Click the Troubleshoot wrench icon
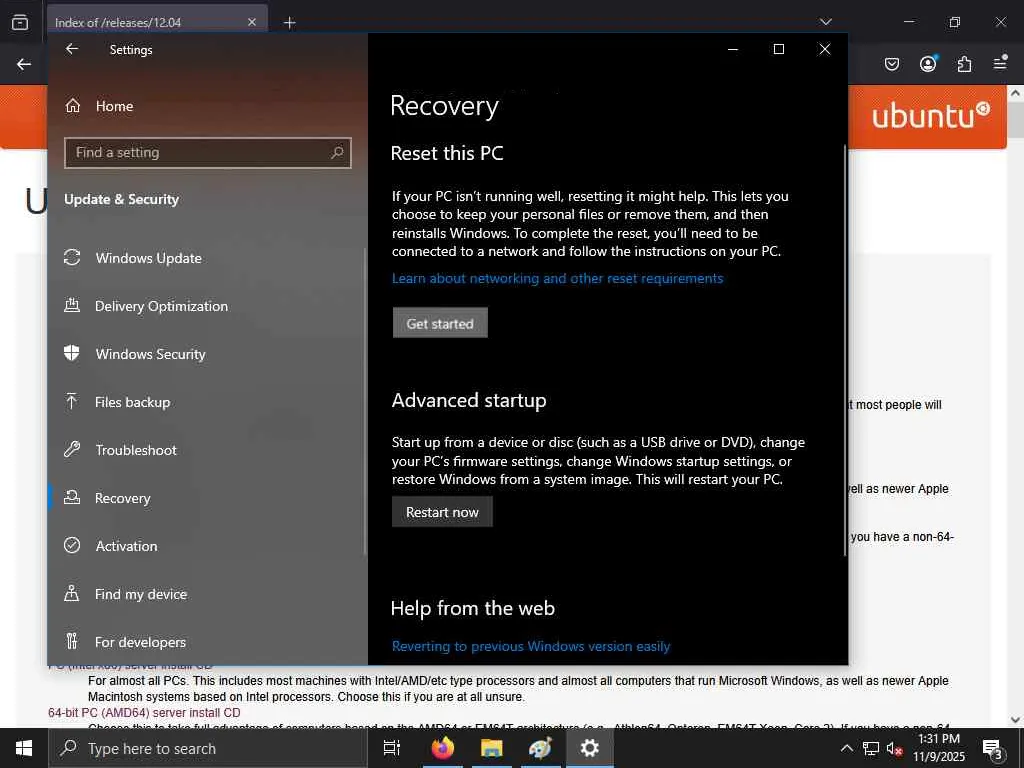This screenshot has height=768, width=1024. coord(72,449)
